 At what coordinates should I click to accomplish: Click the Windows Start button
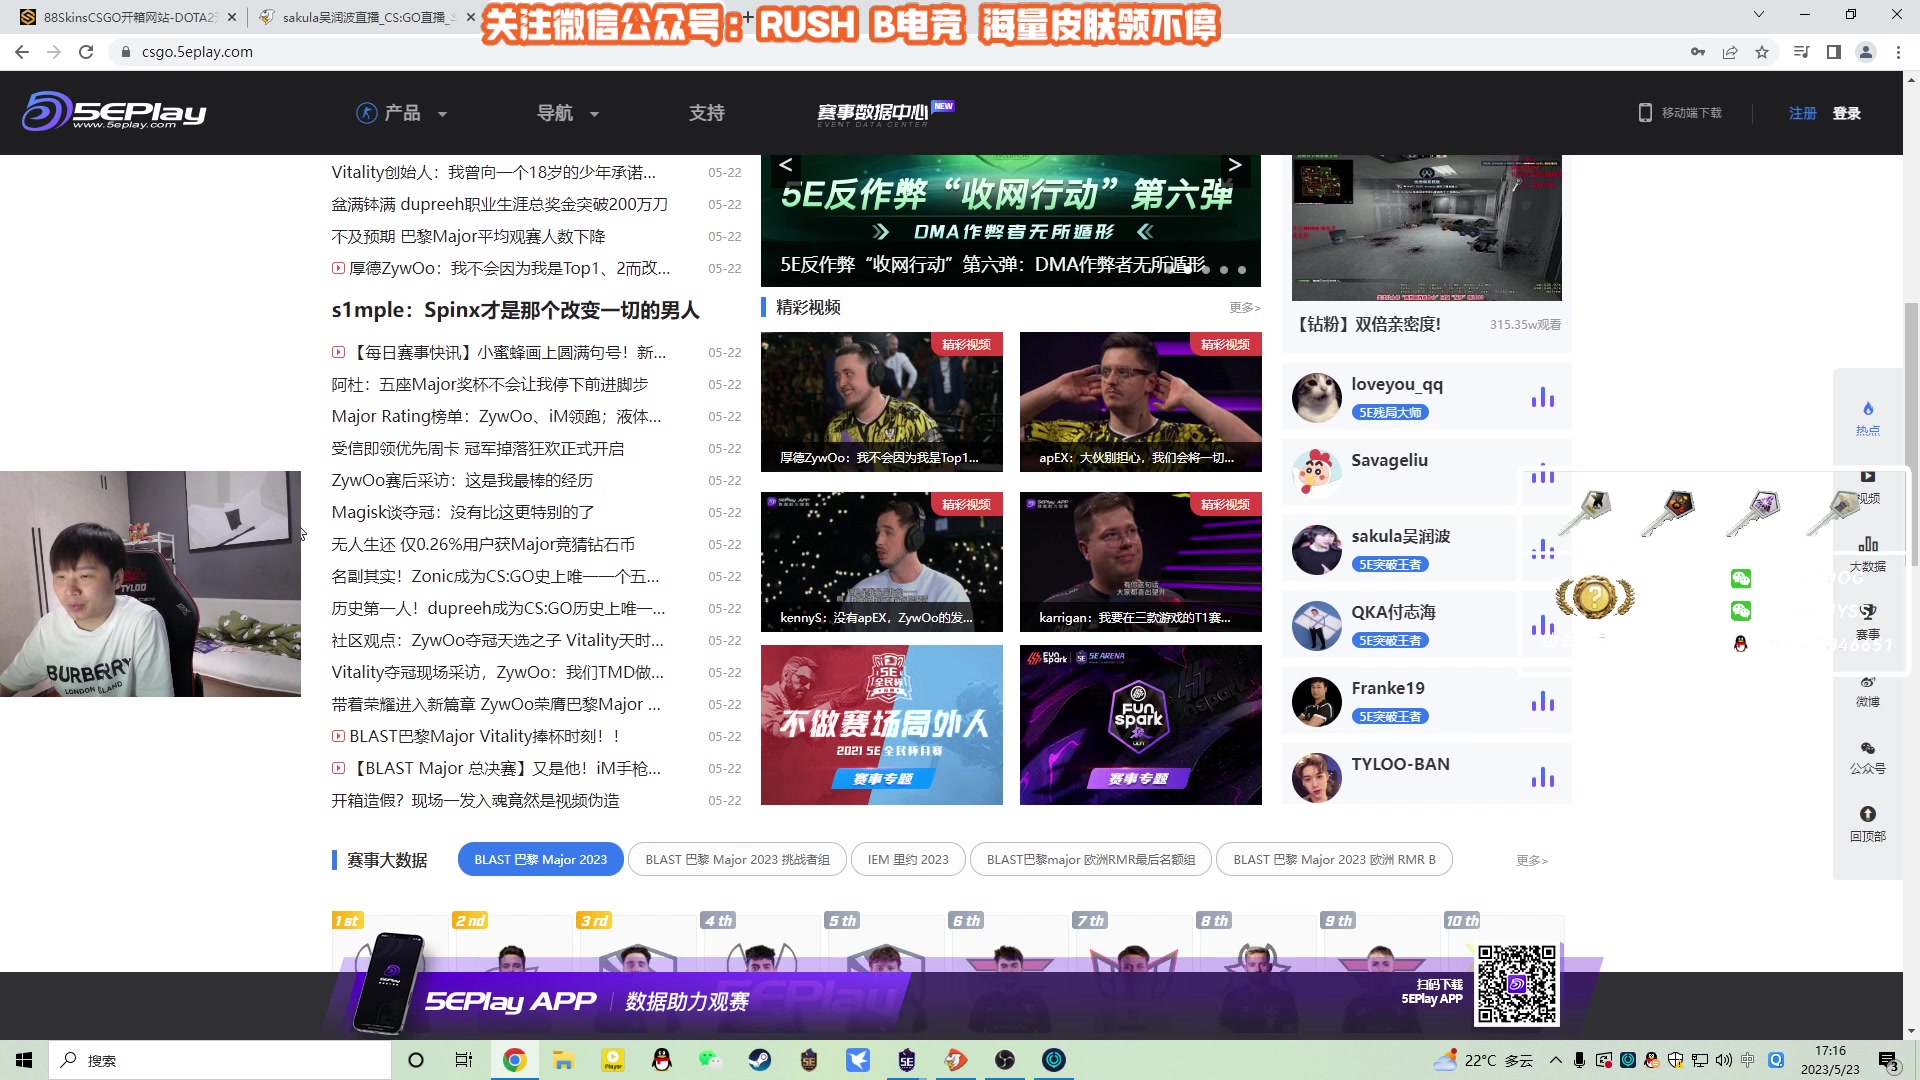point(24,1060)
